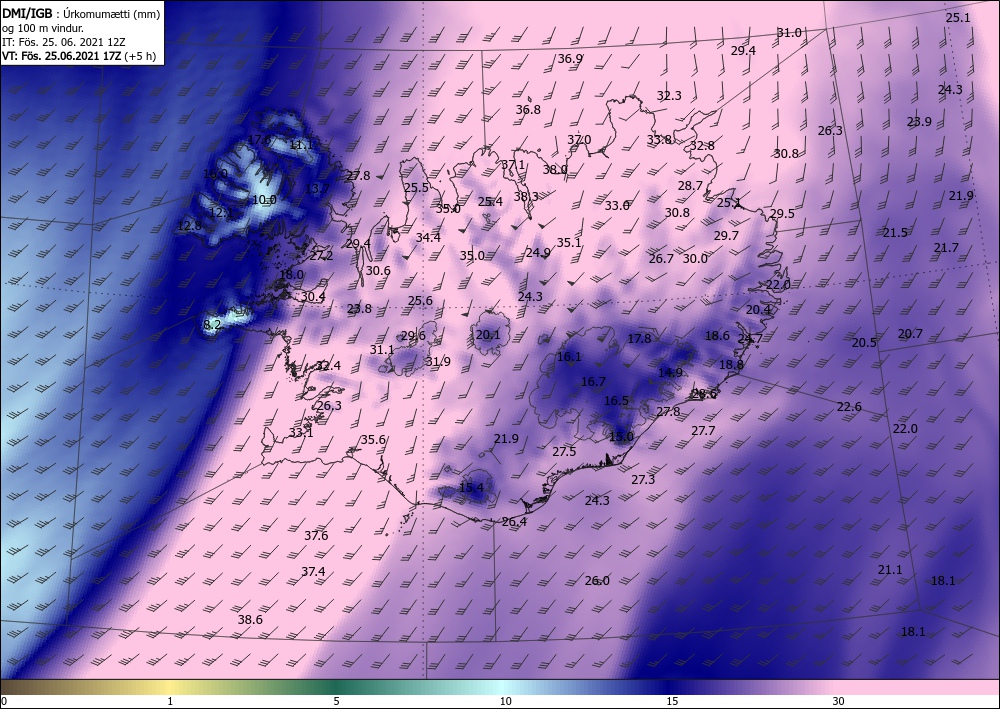This screenshot has width=1000, height=709.
Task: Click the 'og 100 m vindur.' subtitle
Action: pyautogui.click(x=43, y=28)
